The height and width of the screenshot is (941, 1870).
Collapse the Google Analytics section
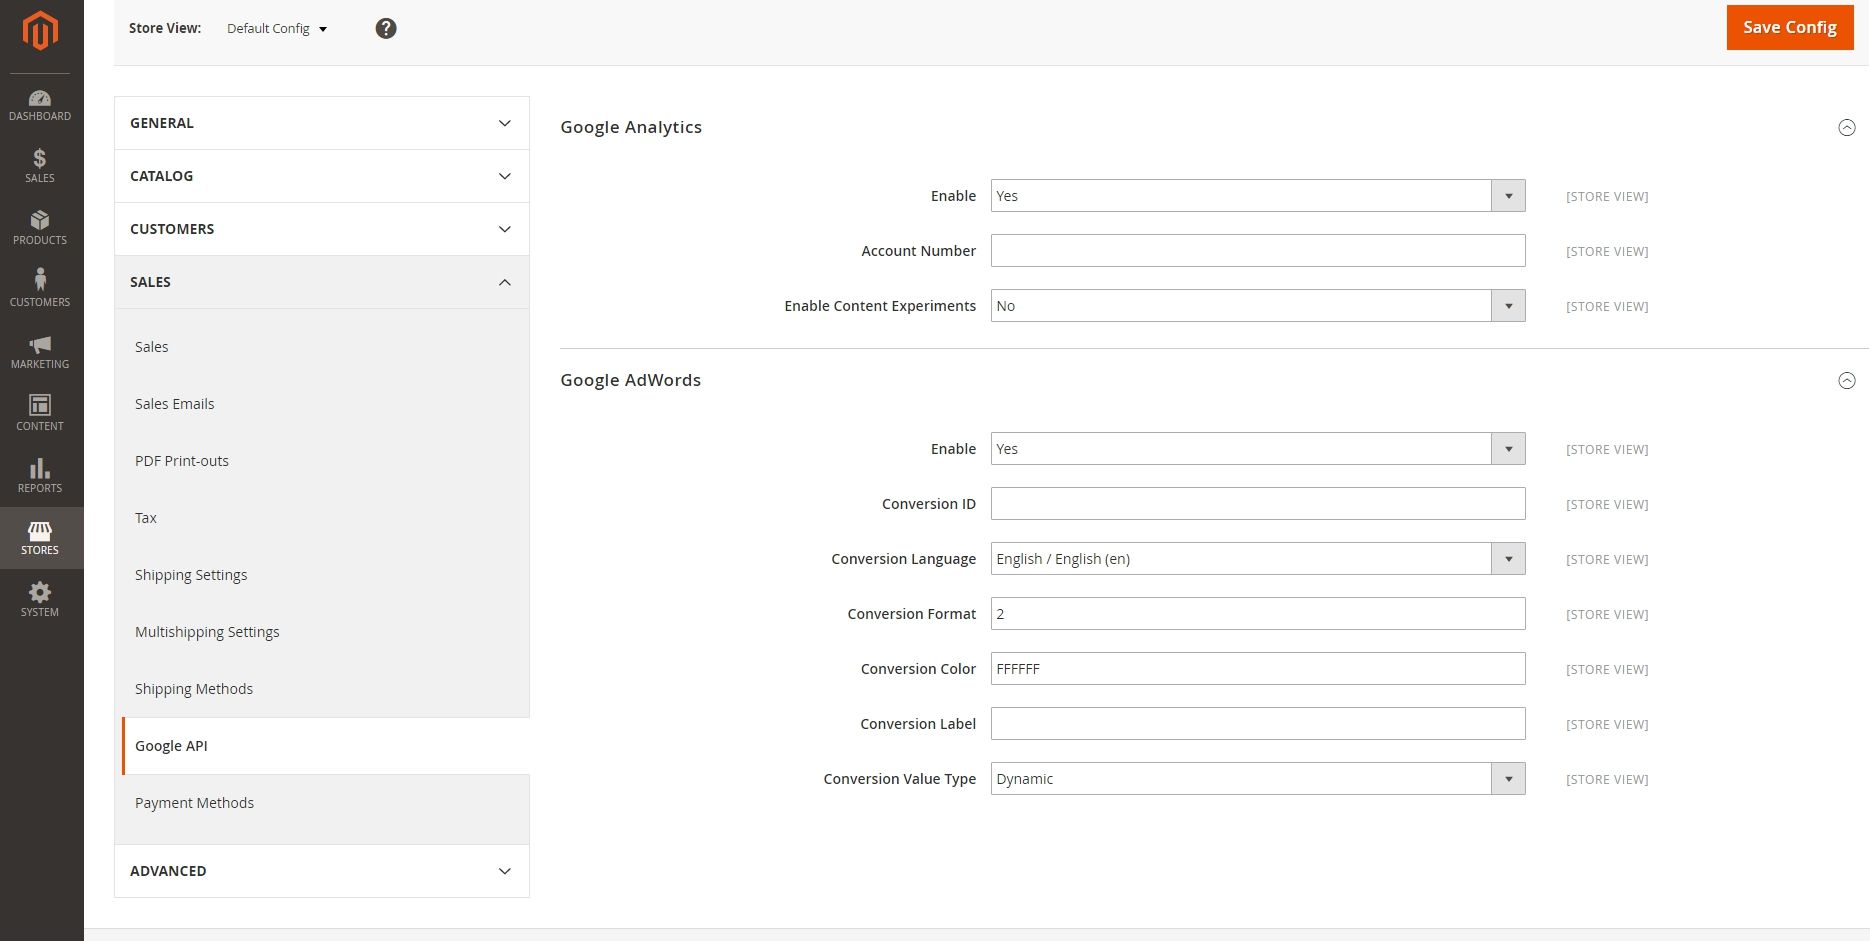tap(1847, 127)
